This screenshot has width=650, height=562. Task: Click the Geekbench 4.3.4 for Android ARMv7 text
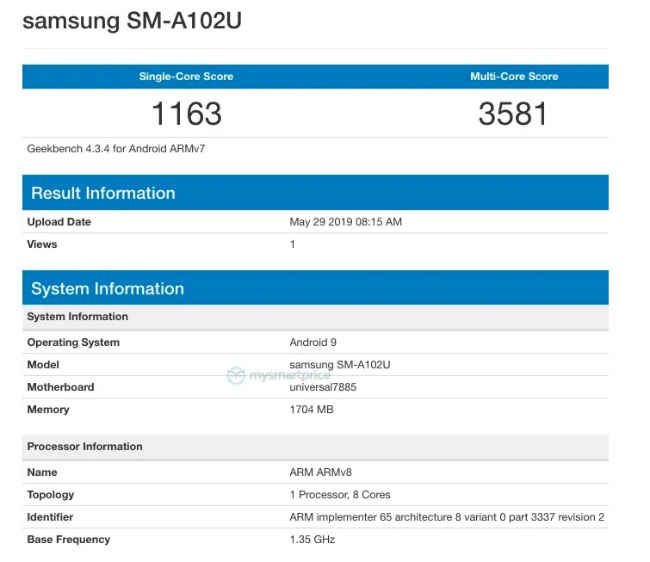coord(116,148)
